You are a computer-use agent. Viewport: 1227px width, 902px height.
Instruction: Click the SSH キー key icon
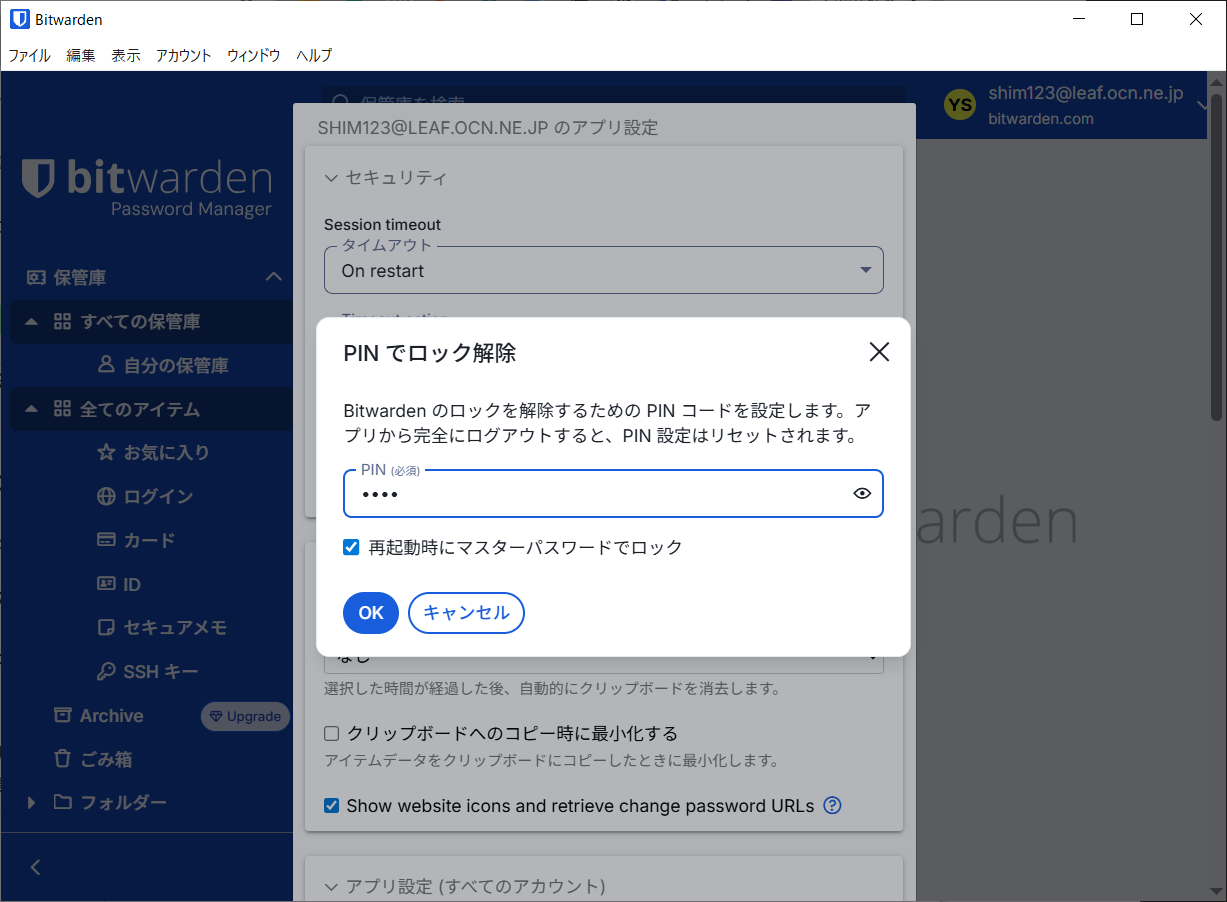coord(106,672)
